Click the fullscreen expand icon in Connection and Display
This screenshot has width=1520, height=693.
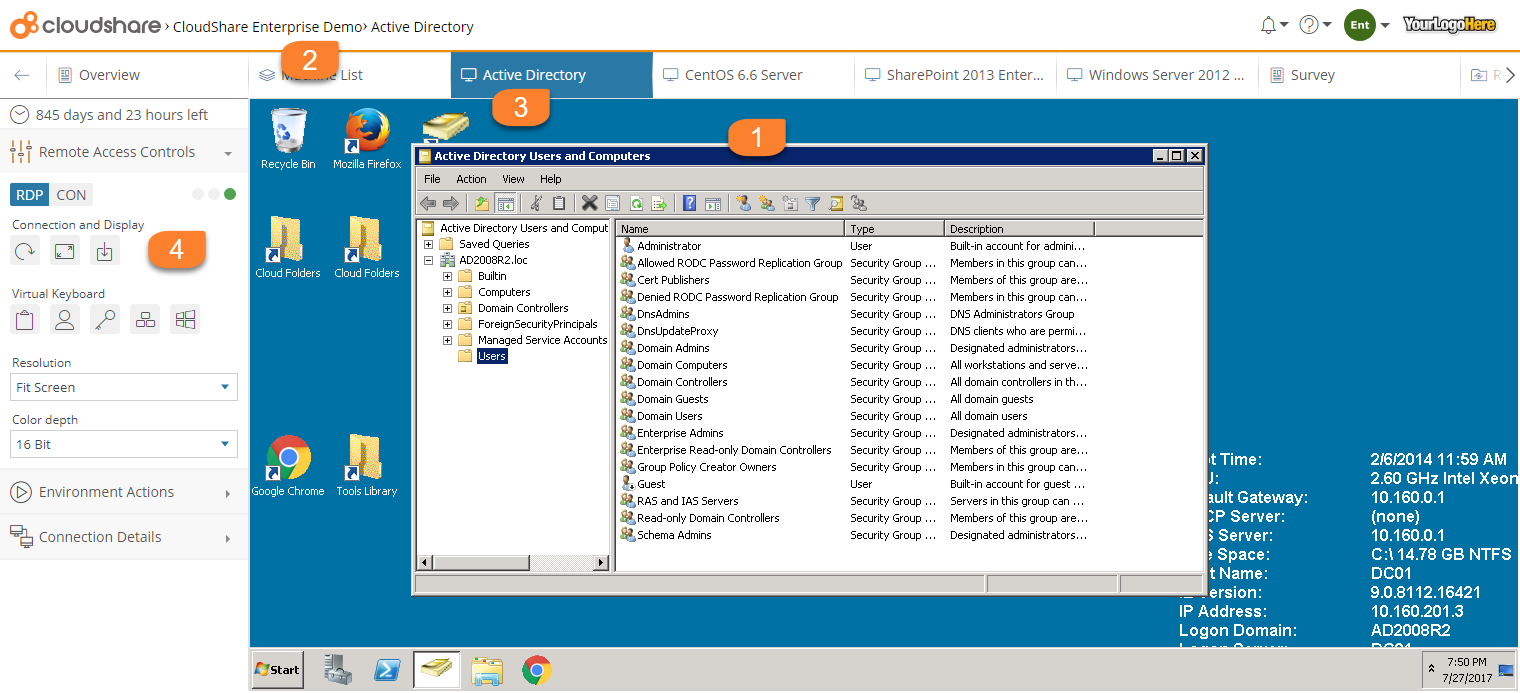tap(65, 251)
